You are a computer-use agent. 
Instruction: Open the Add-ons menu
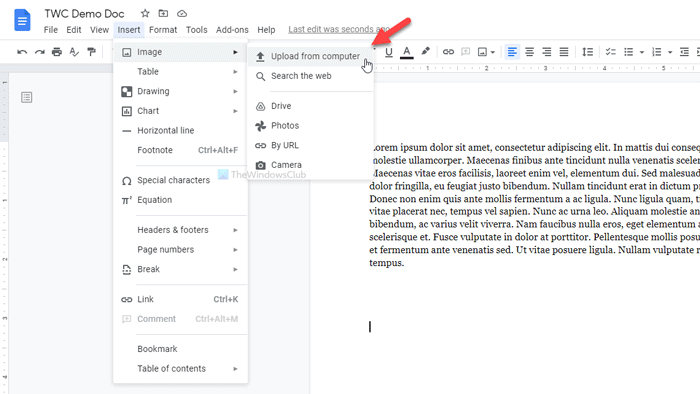232,30
